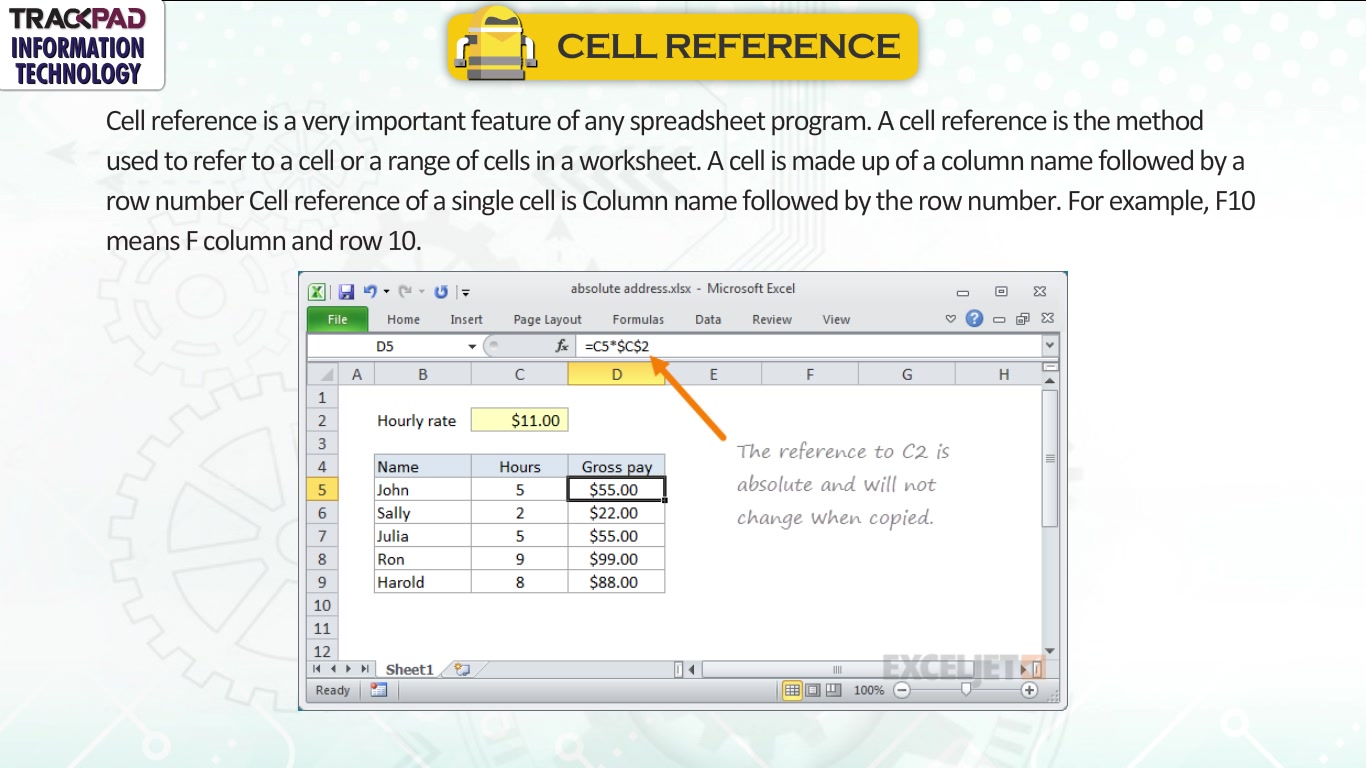Click the cell containing Harold
The height and width of the screenshot is (768, 1366).
point(422,582)
